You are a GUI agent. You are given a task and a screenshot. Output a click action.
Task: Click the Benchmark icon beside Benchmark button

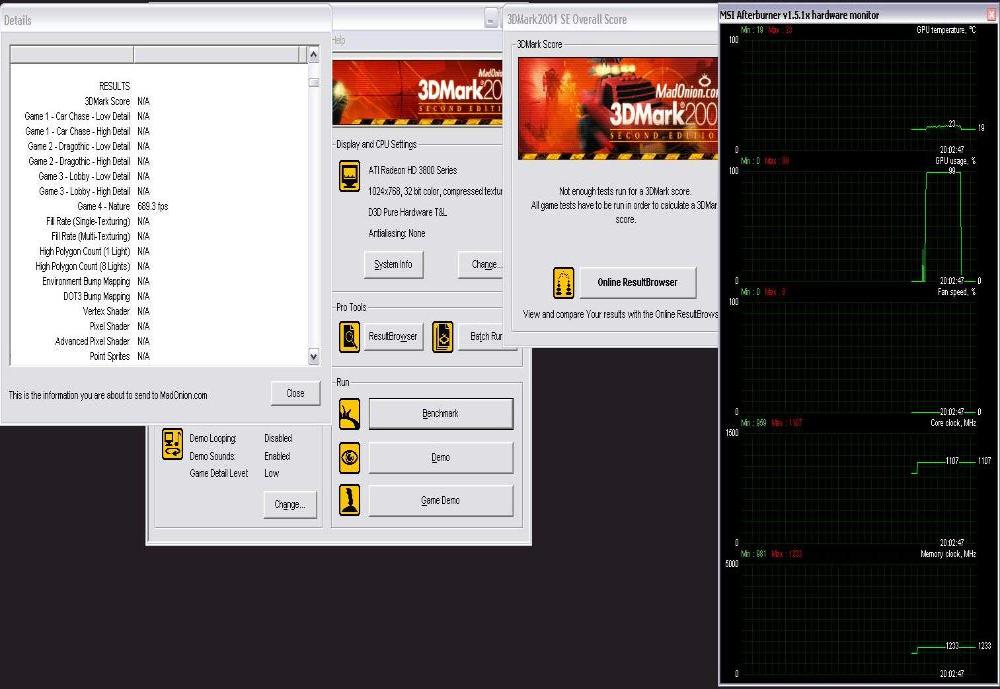[349, 414]
